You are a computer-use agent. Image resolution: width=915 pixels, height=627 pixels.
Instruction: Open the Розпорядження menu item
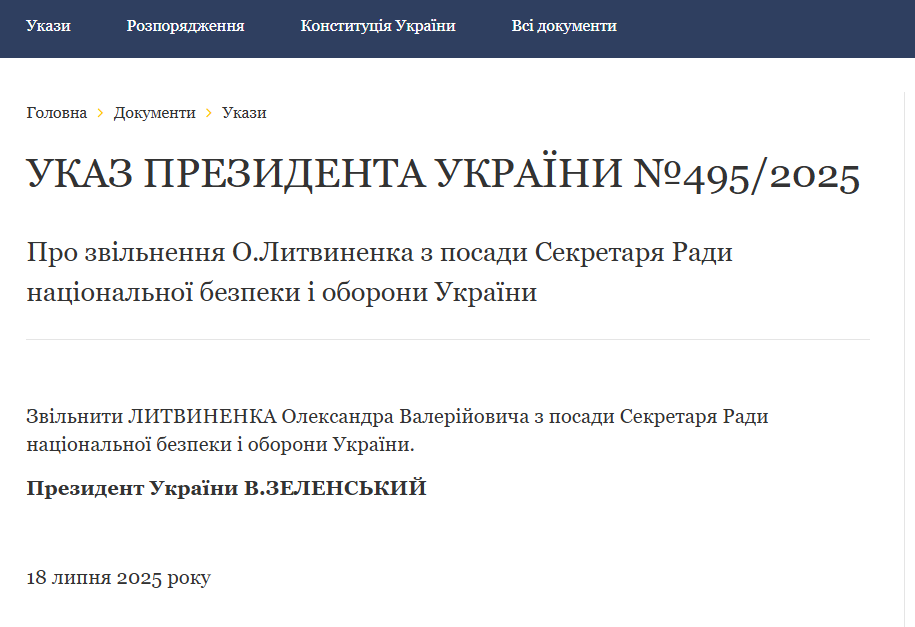tap(185, 26)
